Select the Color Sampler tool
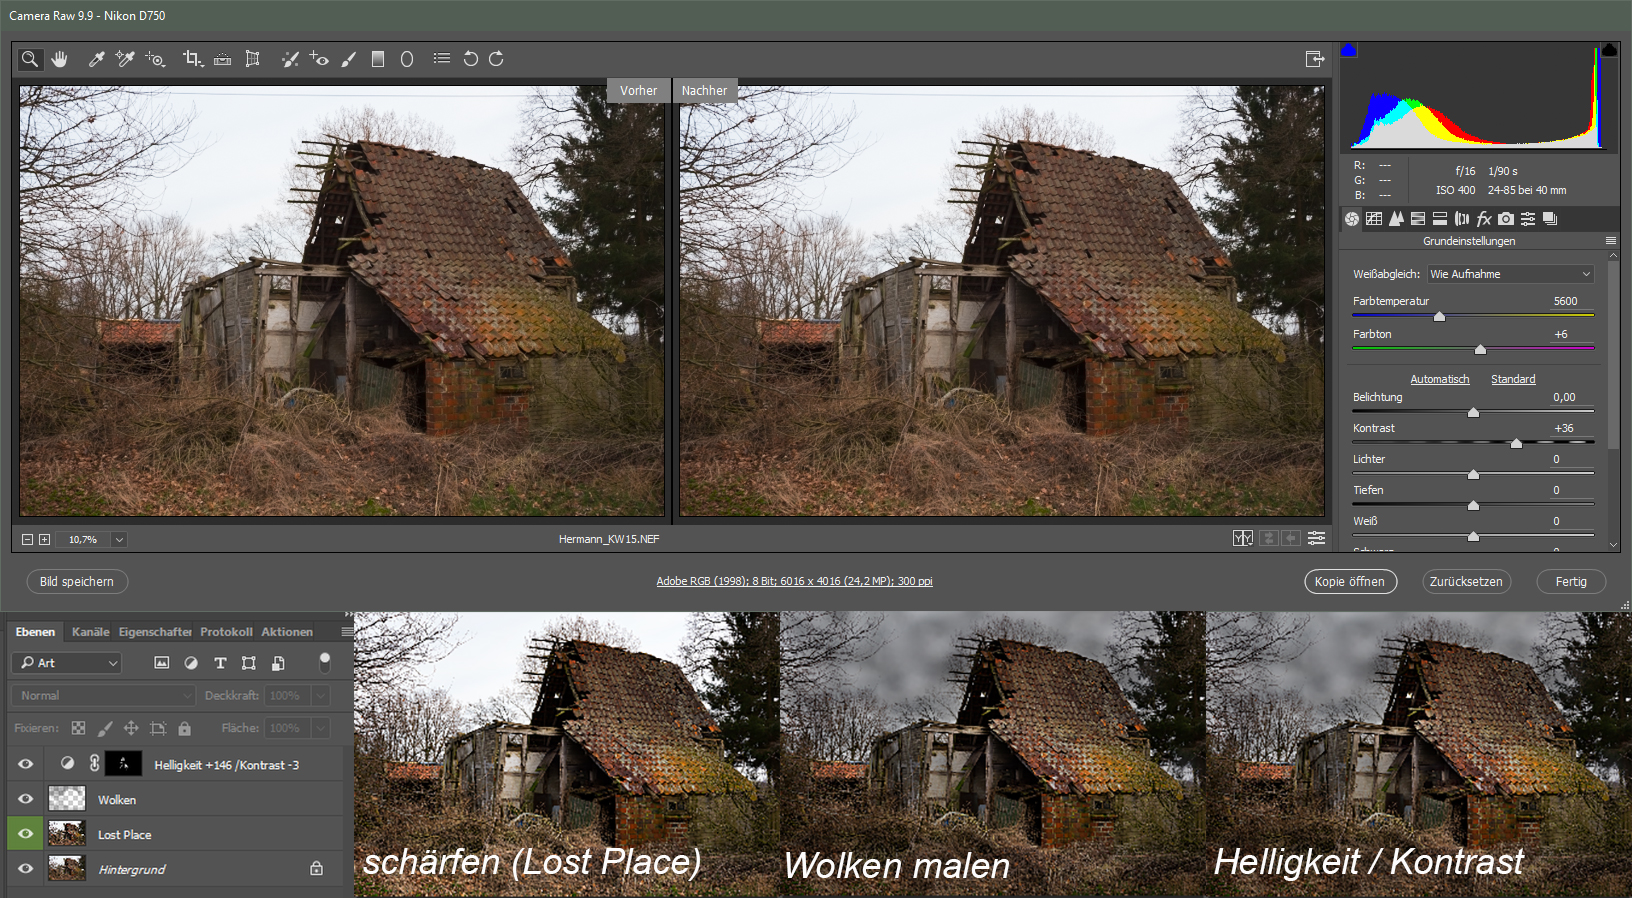 tap(125, 59)
